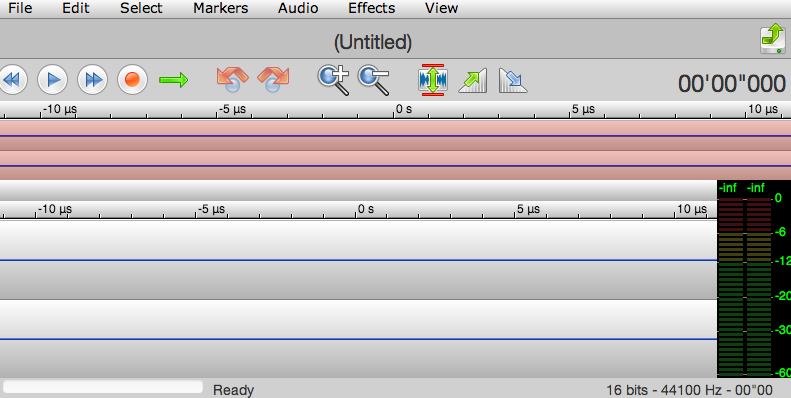Apply fade out with the blue arrow icon
This screenshot has height=398, width=791.
click(x=513, y=80)
